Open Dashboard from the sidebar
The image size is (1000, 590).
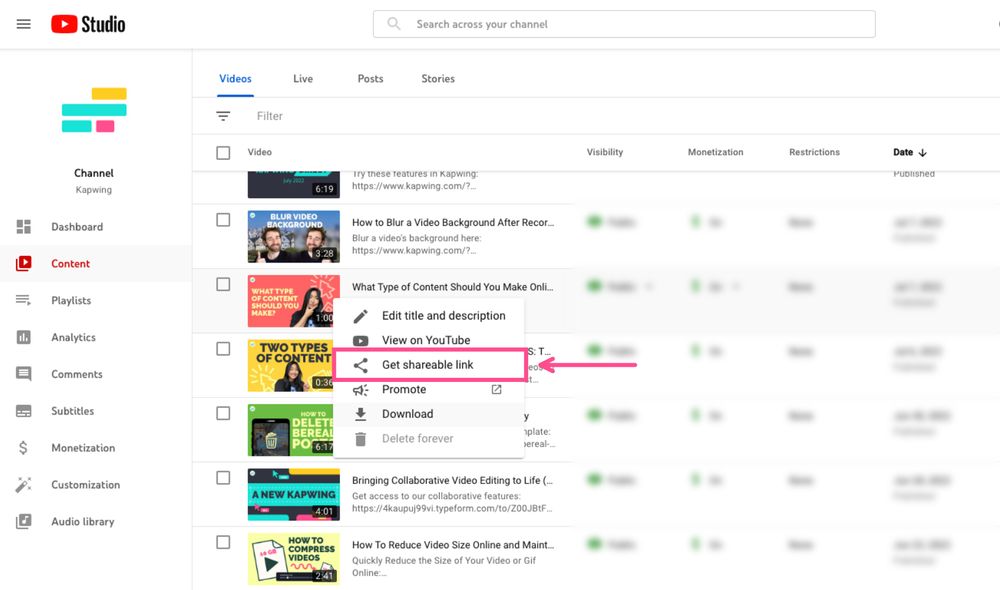click(77, 227)
